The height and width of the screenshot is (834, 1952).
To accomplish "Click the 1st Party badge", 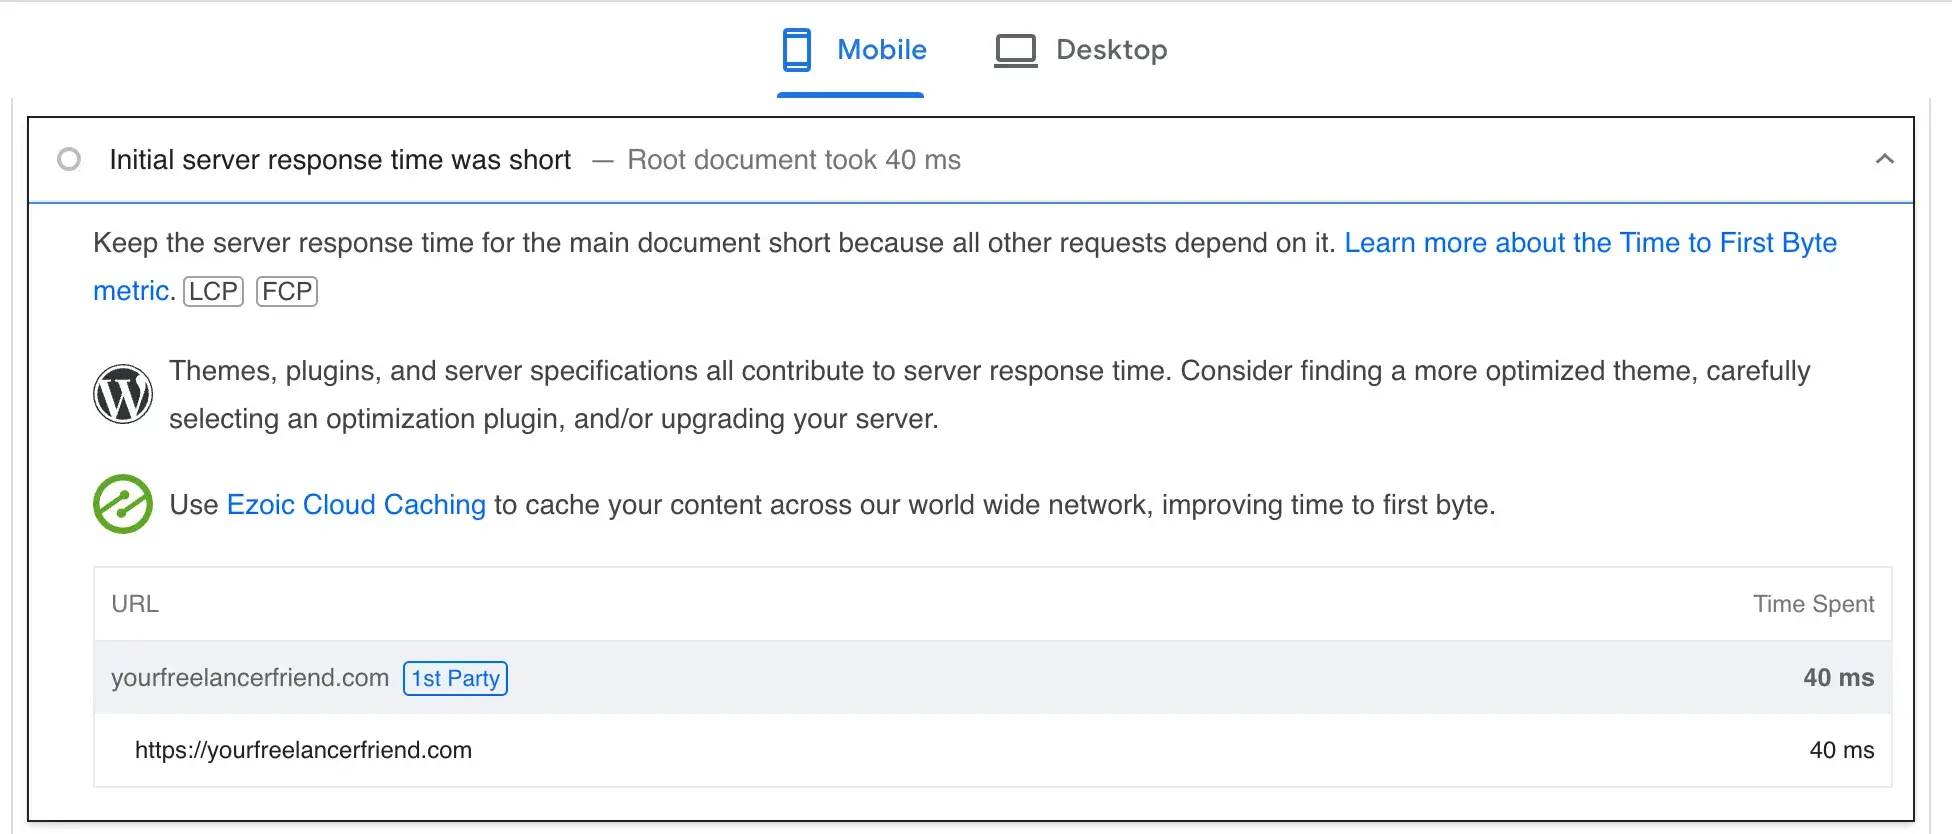I will pyautogui.click(x=455, y=678).
